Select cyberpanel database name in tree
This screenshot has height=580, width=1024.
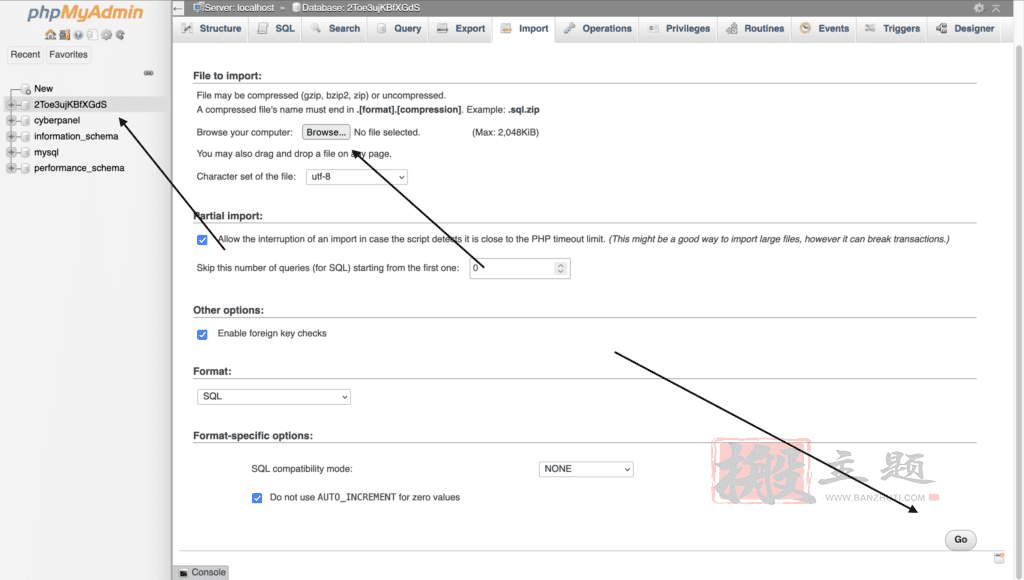click(x=57, y=121)
